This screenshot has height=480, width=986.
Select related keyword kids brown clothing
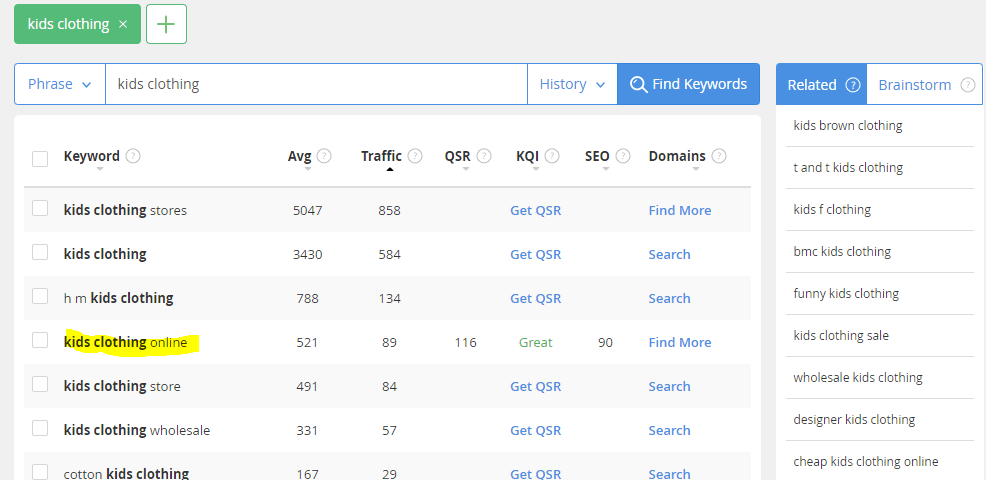click(848, 125)
